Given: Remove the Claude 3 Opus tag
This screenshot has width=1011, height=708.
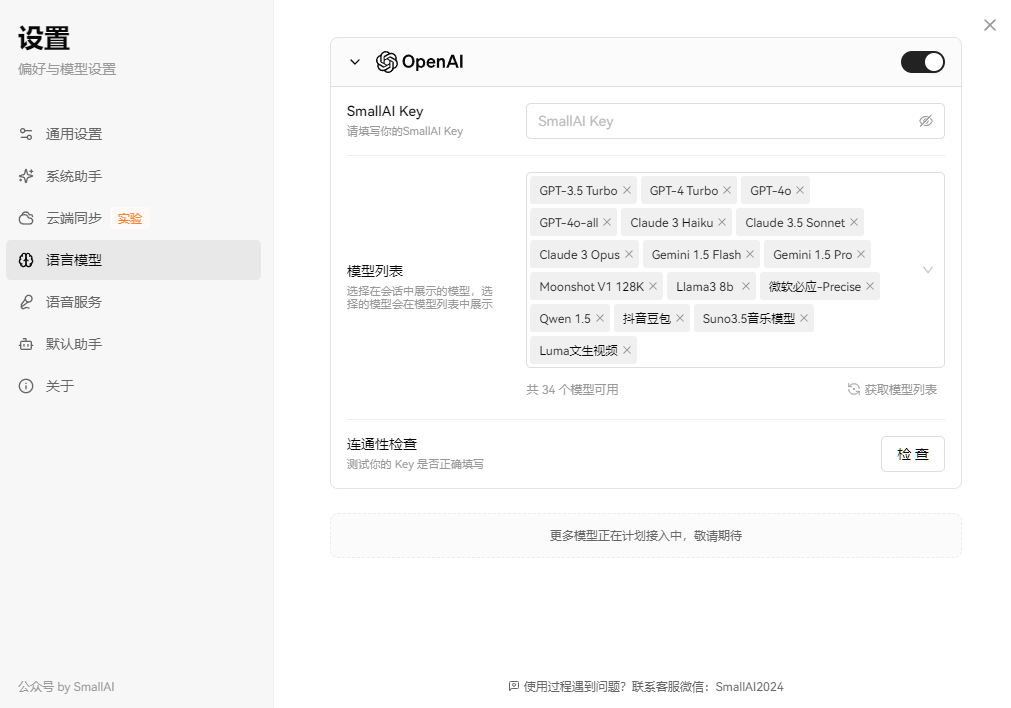Looking at the screenshot, I should click(629, 254).
